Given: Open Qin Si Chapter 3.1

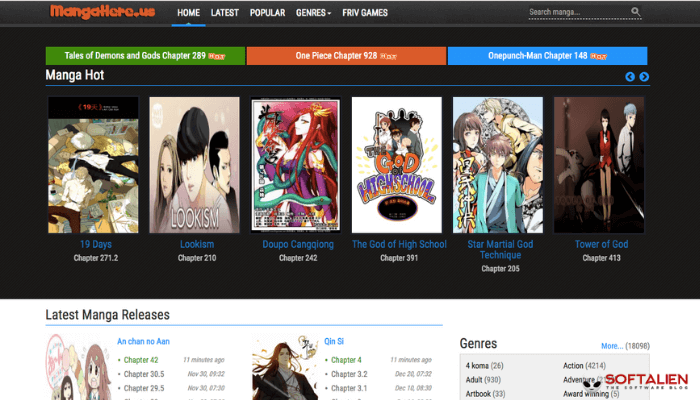Looking at the screenshot, I should tap(349, 388).
